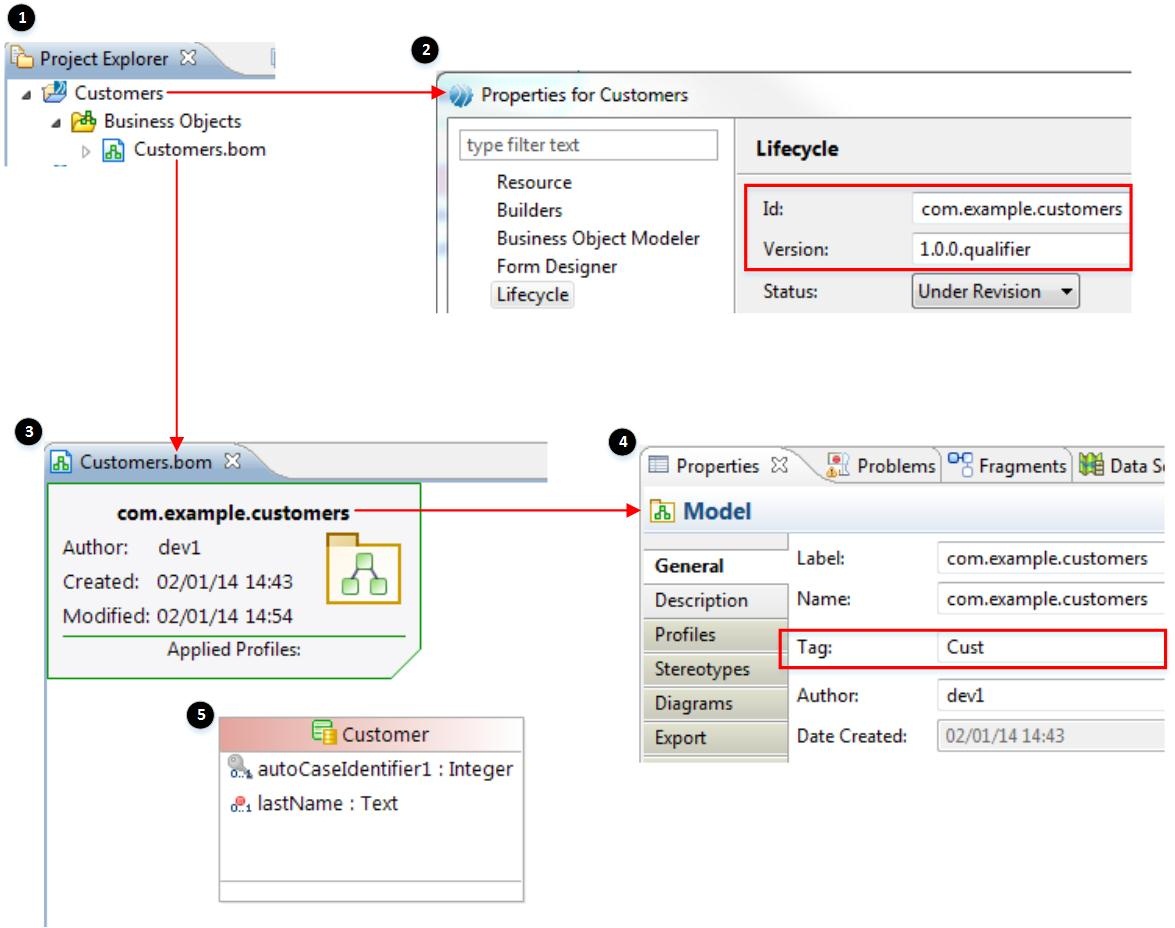Click the Author field containing dev1
The width and height of the screenshot is (1175, 928).
[x=1051, y=696]
